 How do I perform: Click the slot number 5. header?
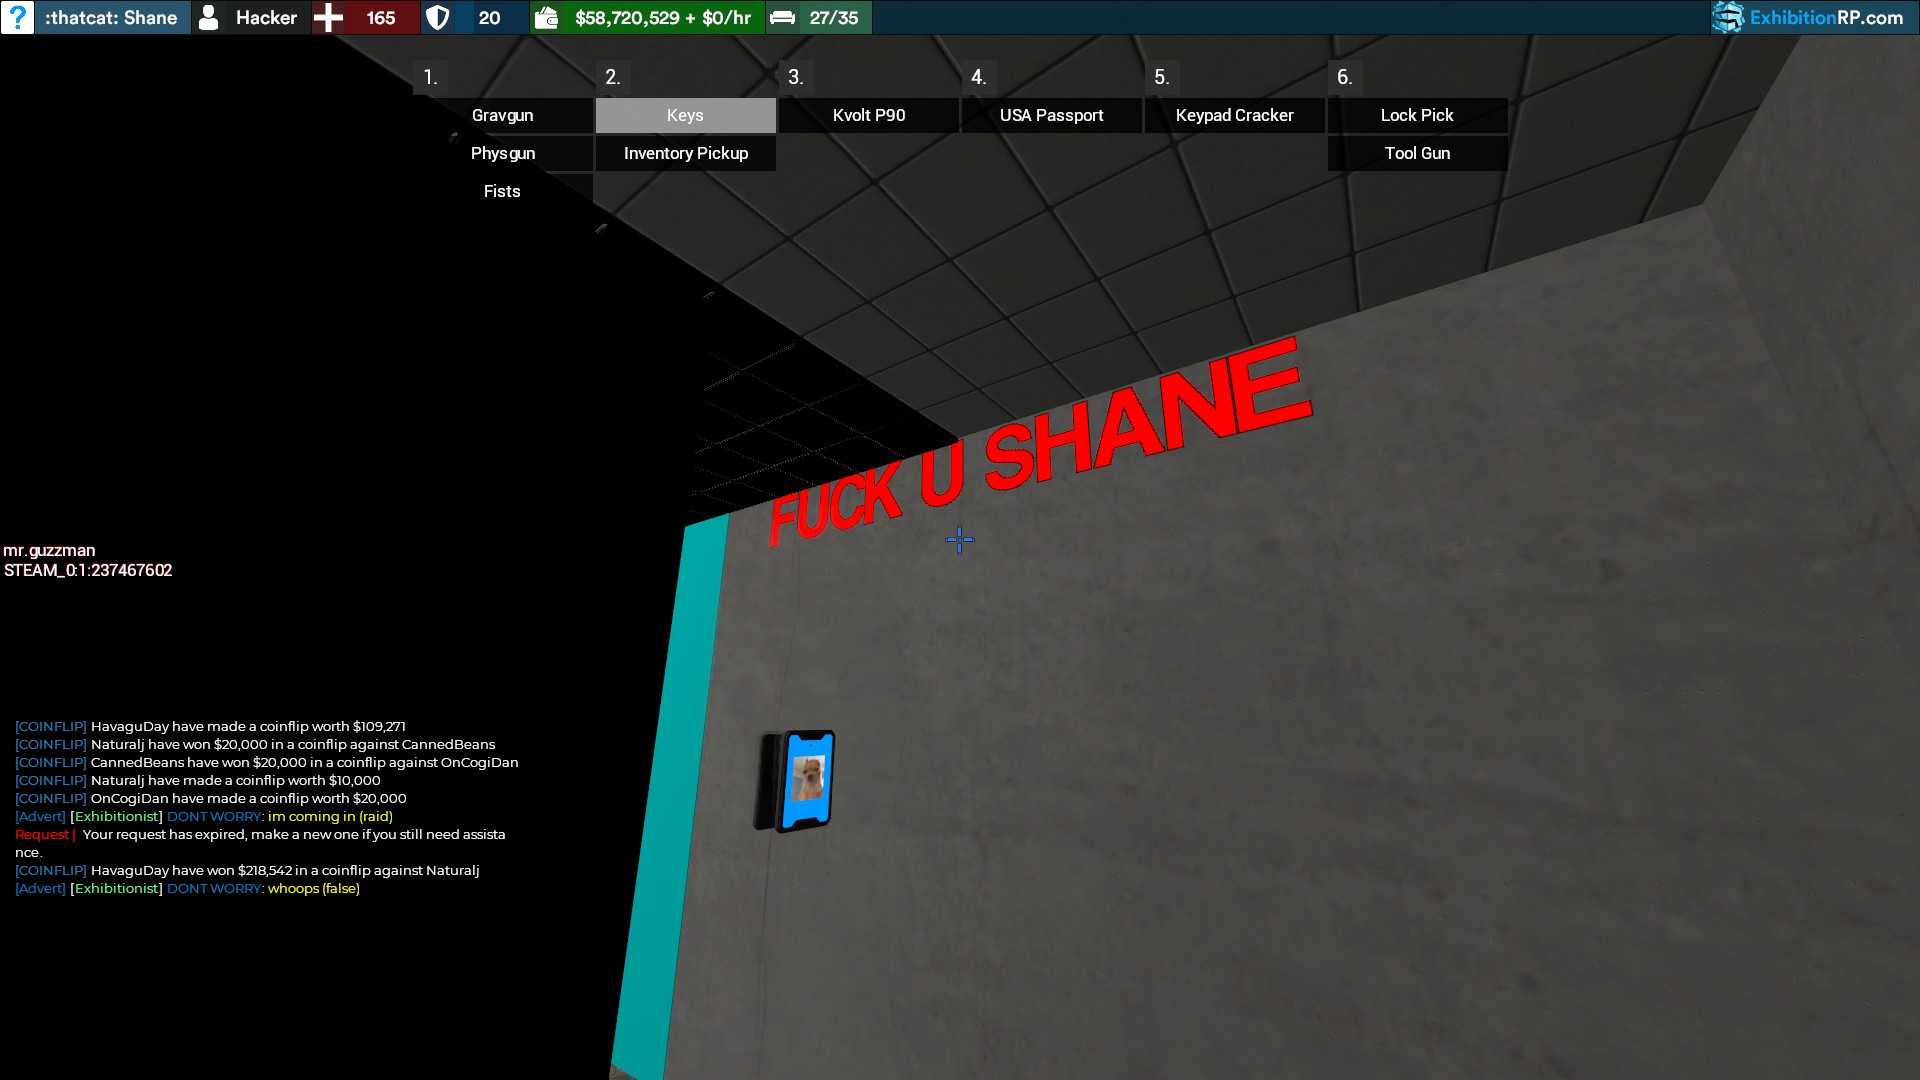pyautogui.click(x=1162, y=77)
